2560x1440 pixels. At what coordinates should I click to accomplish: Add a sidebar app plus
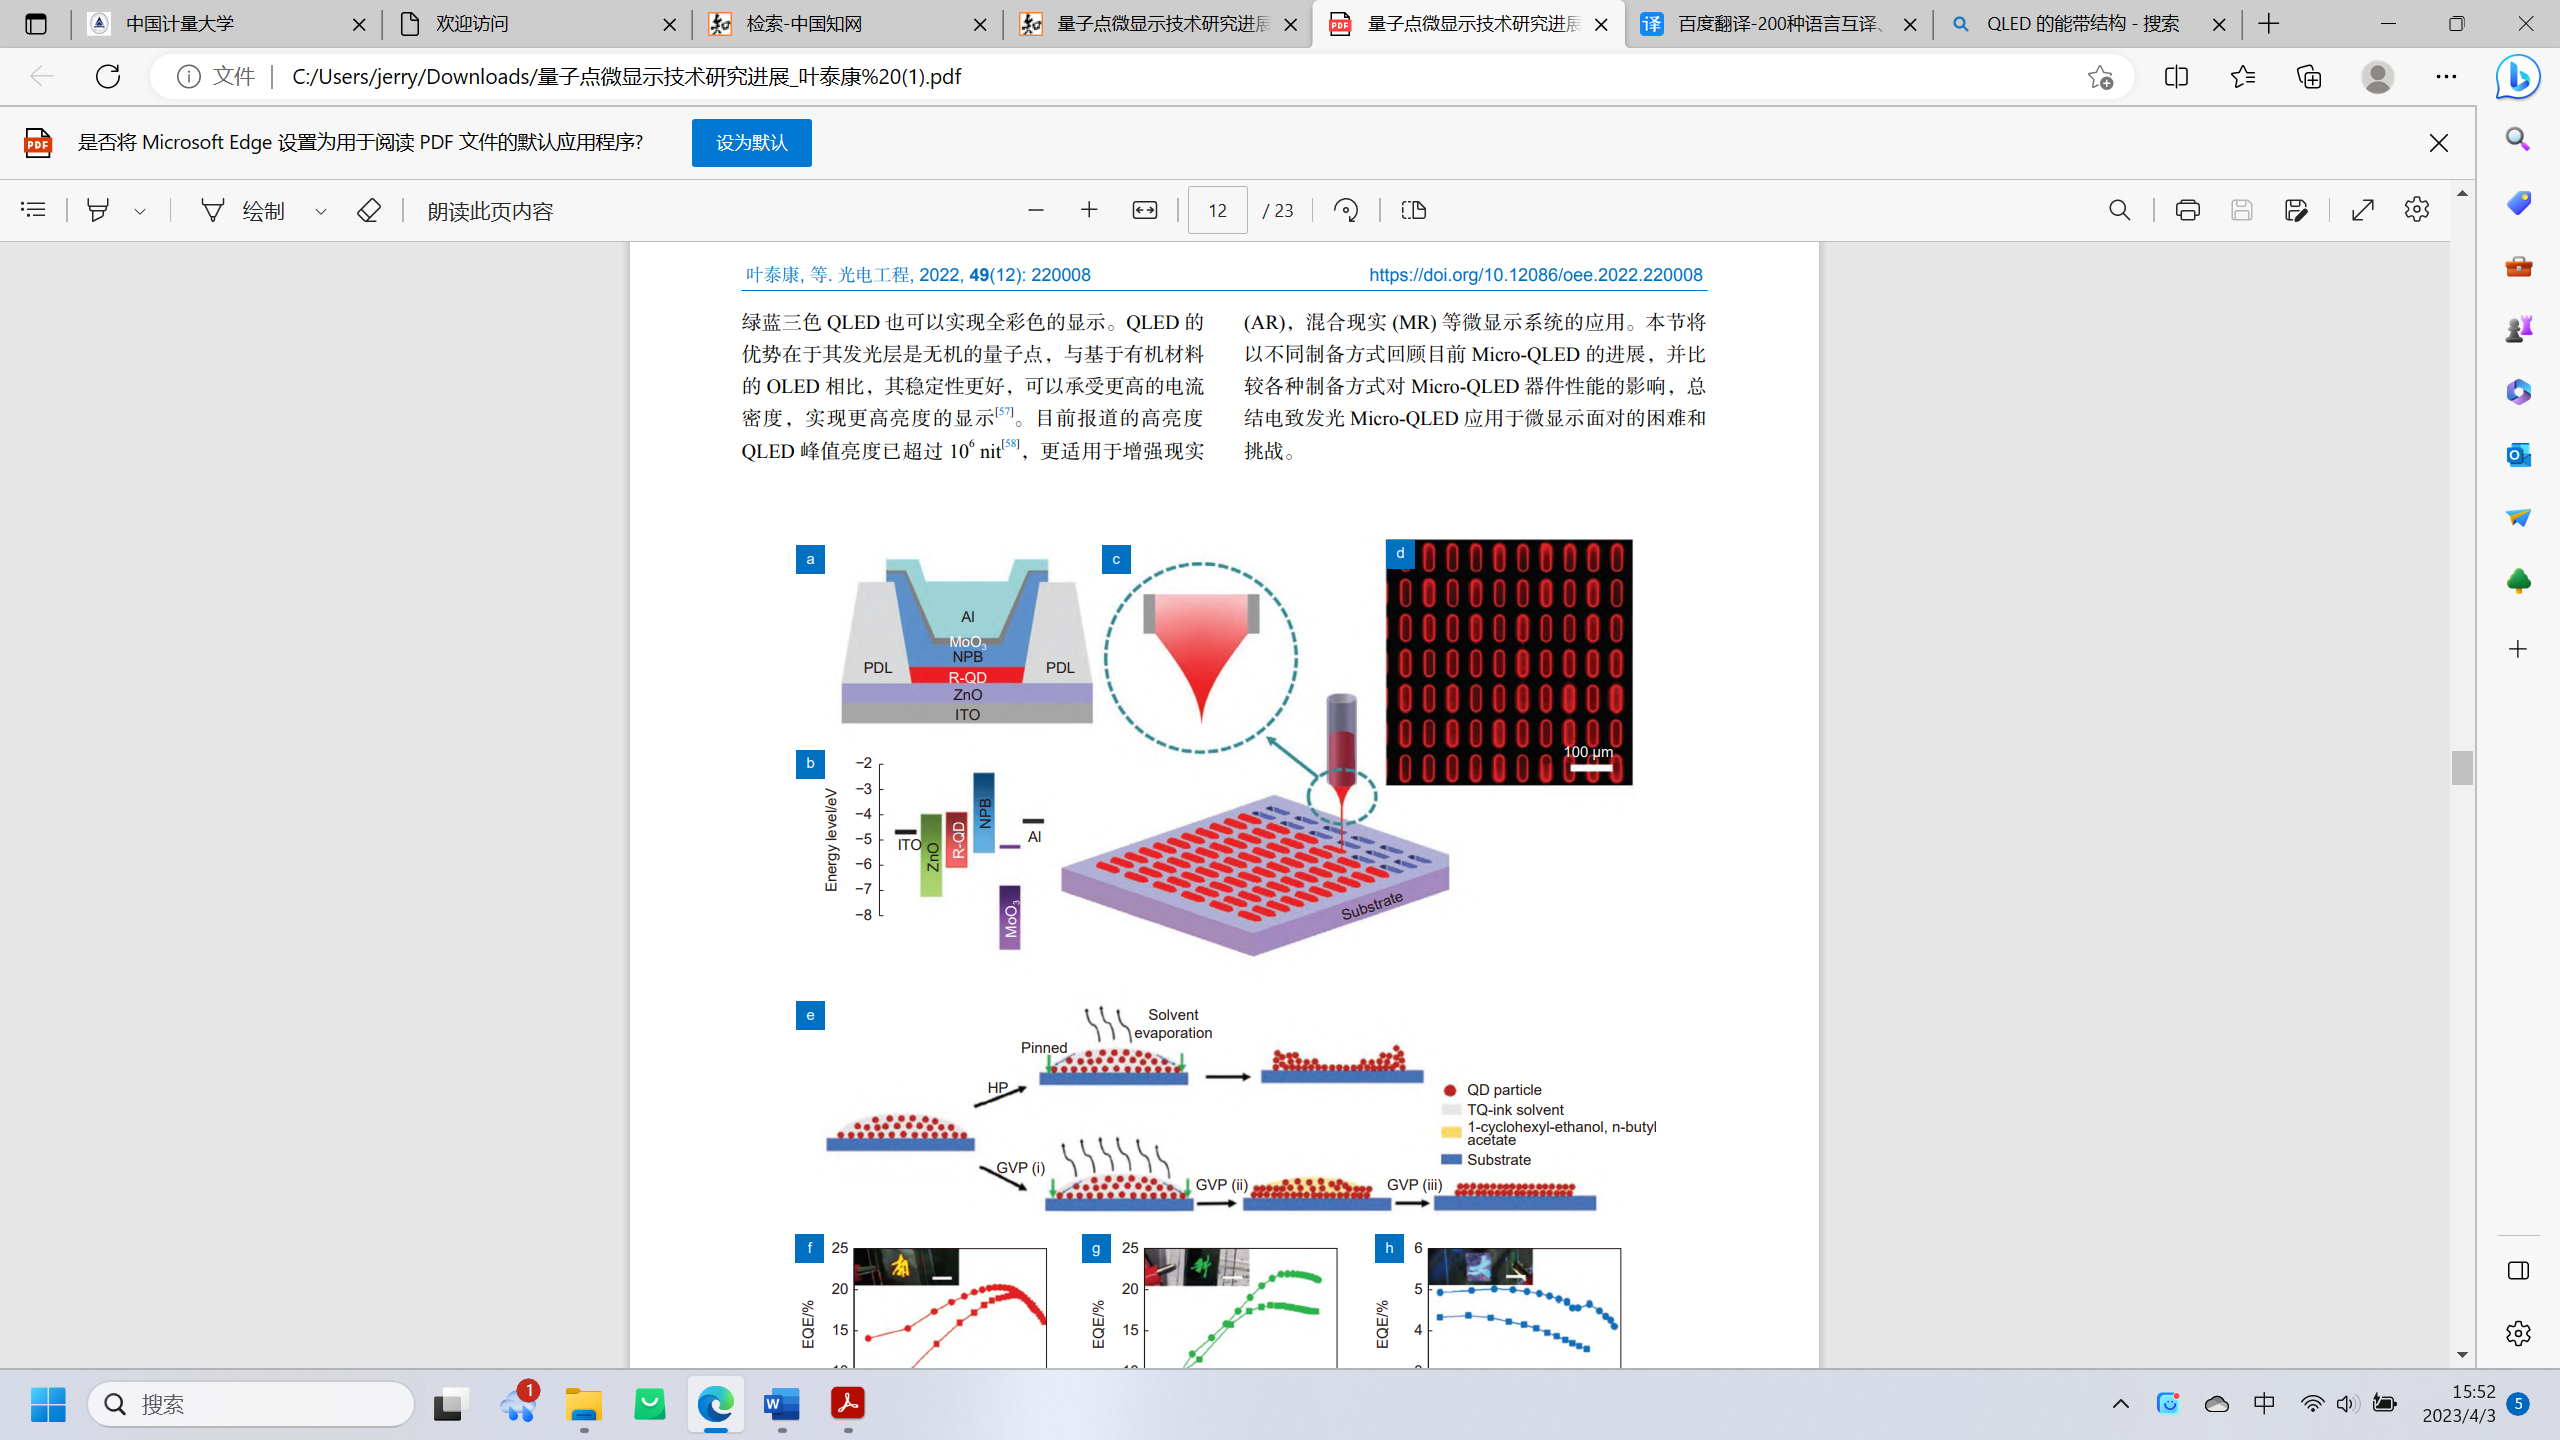pyautogui.click(x=2518, y=649)
